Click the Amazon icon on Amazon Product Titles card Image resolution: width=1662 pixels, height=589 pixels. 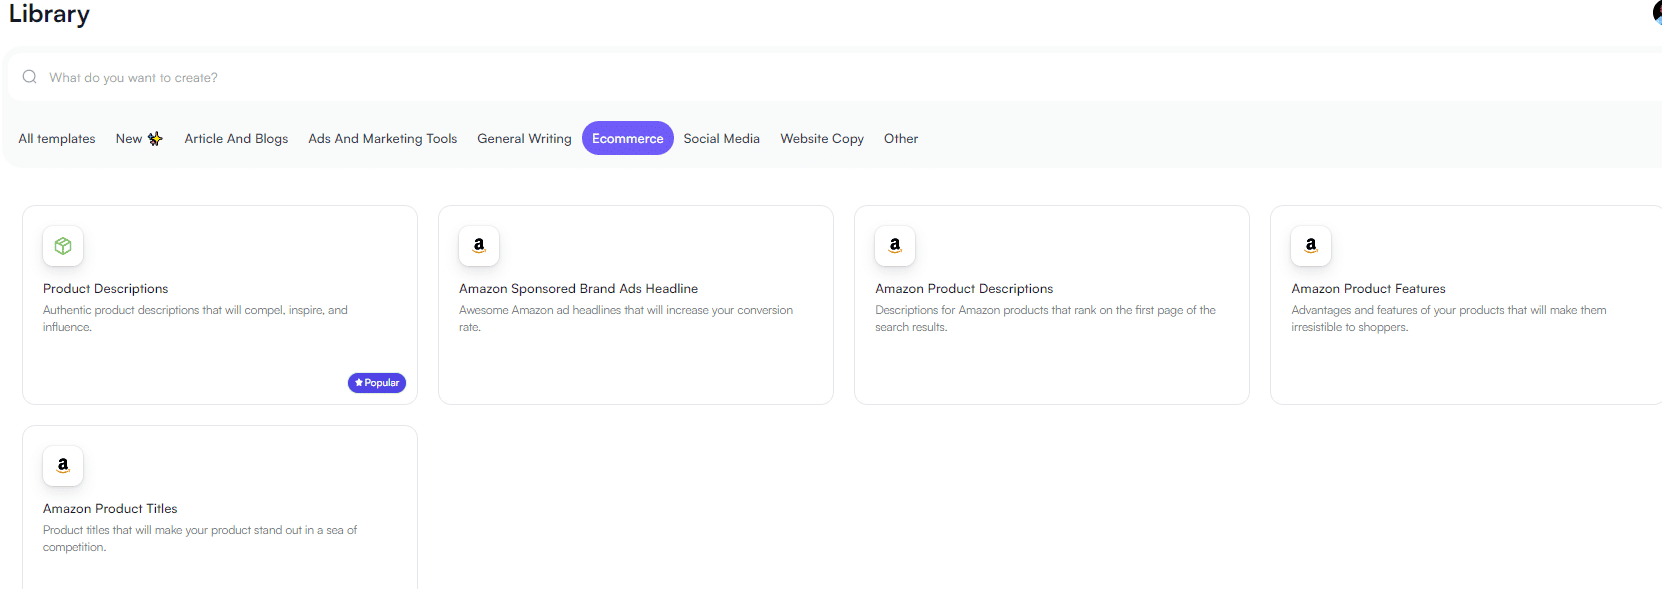63,466
